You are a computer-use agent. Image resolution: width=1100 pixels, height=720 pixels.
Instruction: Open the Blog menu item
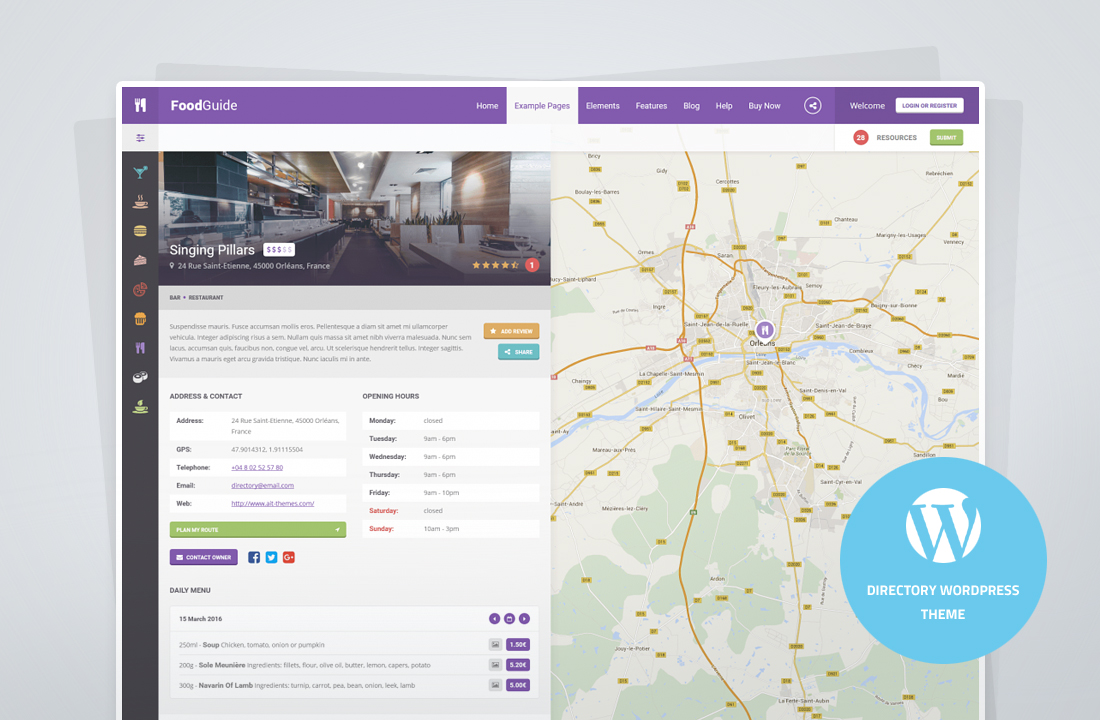click(691, 106)
